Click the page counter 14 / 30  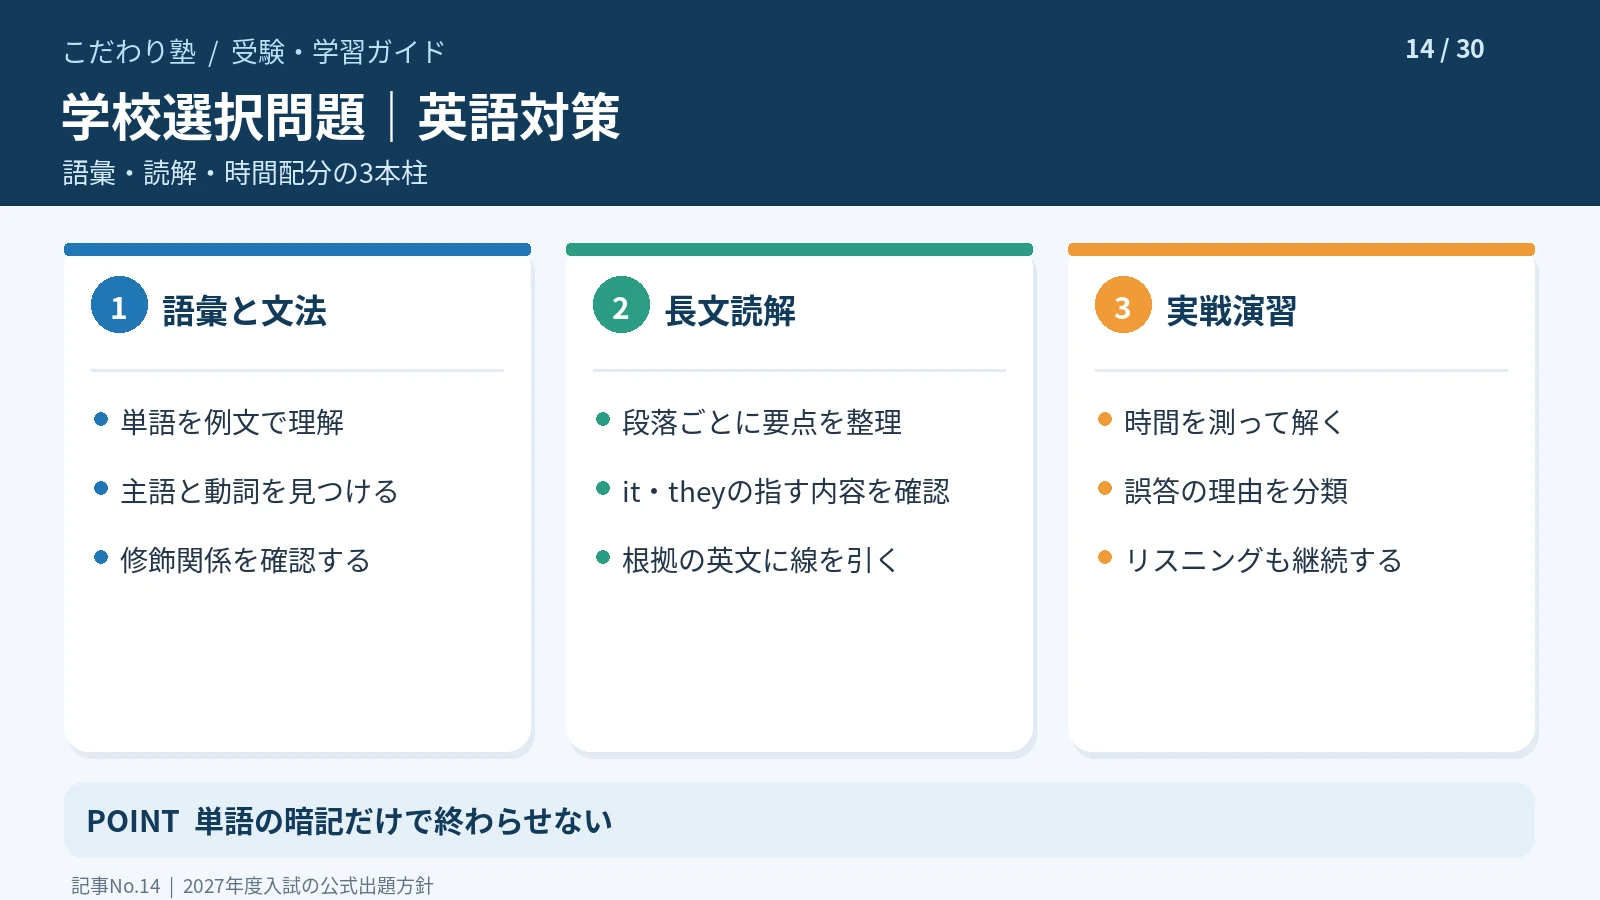click(x=1445, y=49)
